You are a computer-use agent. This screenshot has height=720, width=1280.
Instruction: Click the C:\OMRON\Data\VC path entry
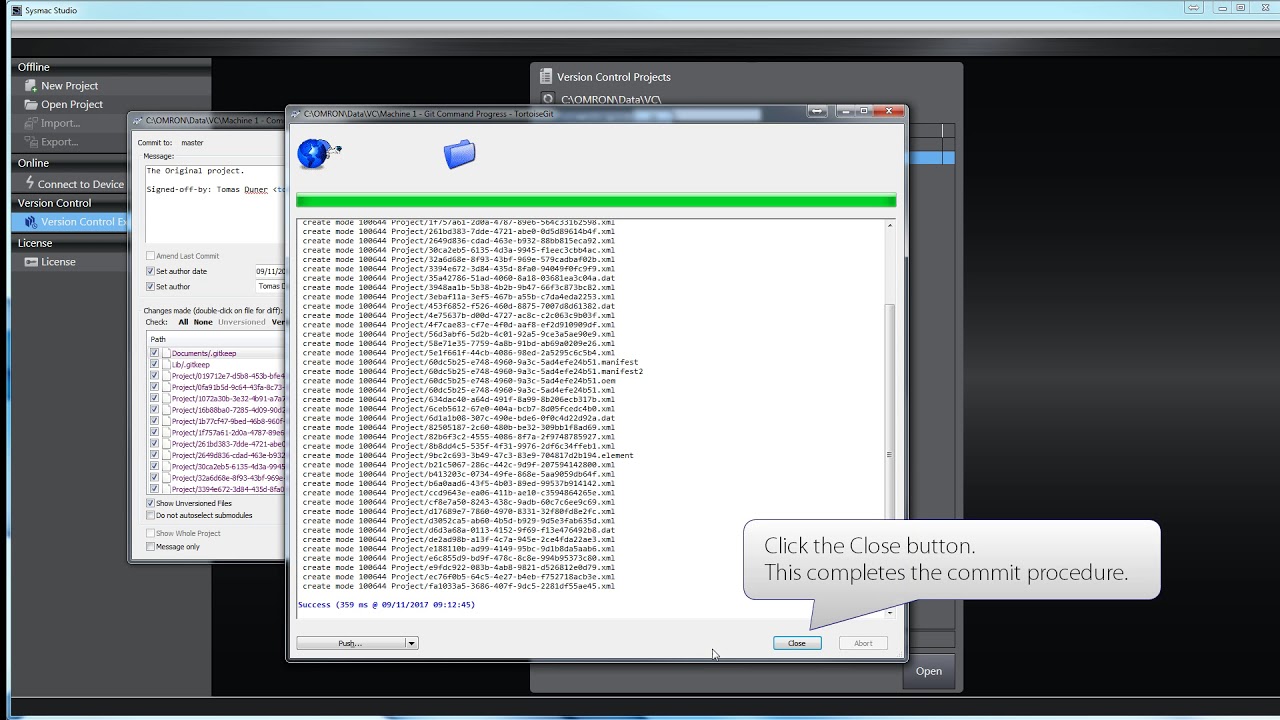[x=611, y=99]
